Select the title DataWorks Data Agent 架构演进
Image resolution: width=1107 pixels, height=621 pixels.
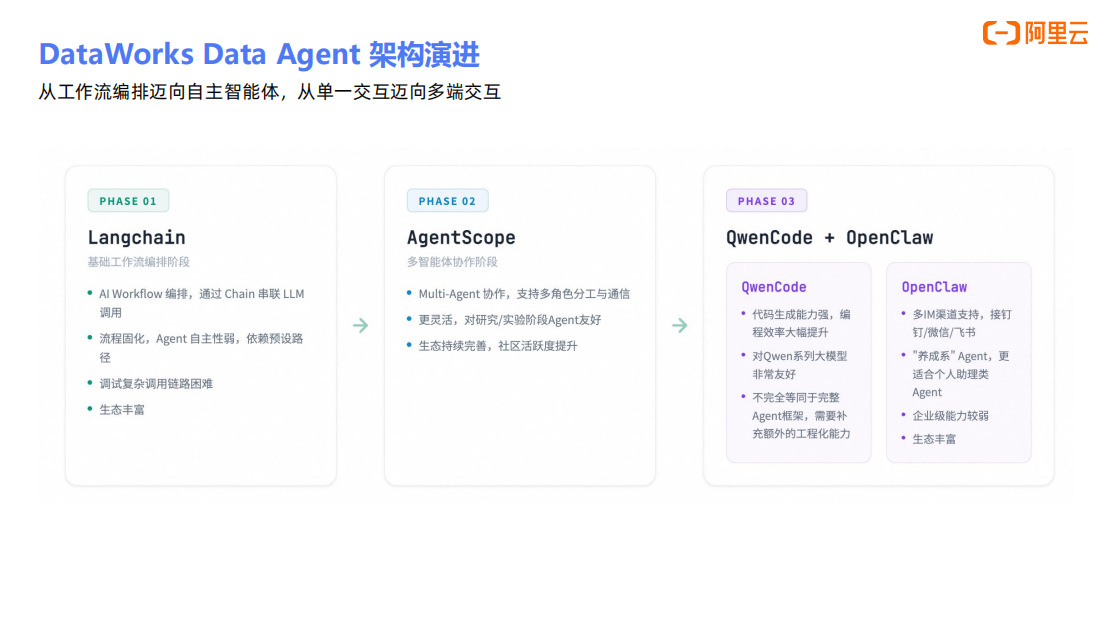[259, 54]
